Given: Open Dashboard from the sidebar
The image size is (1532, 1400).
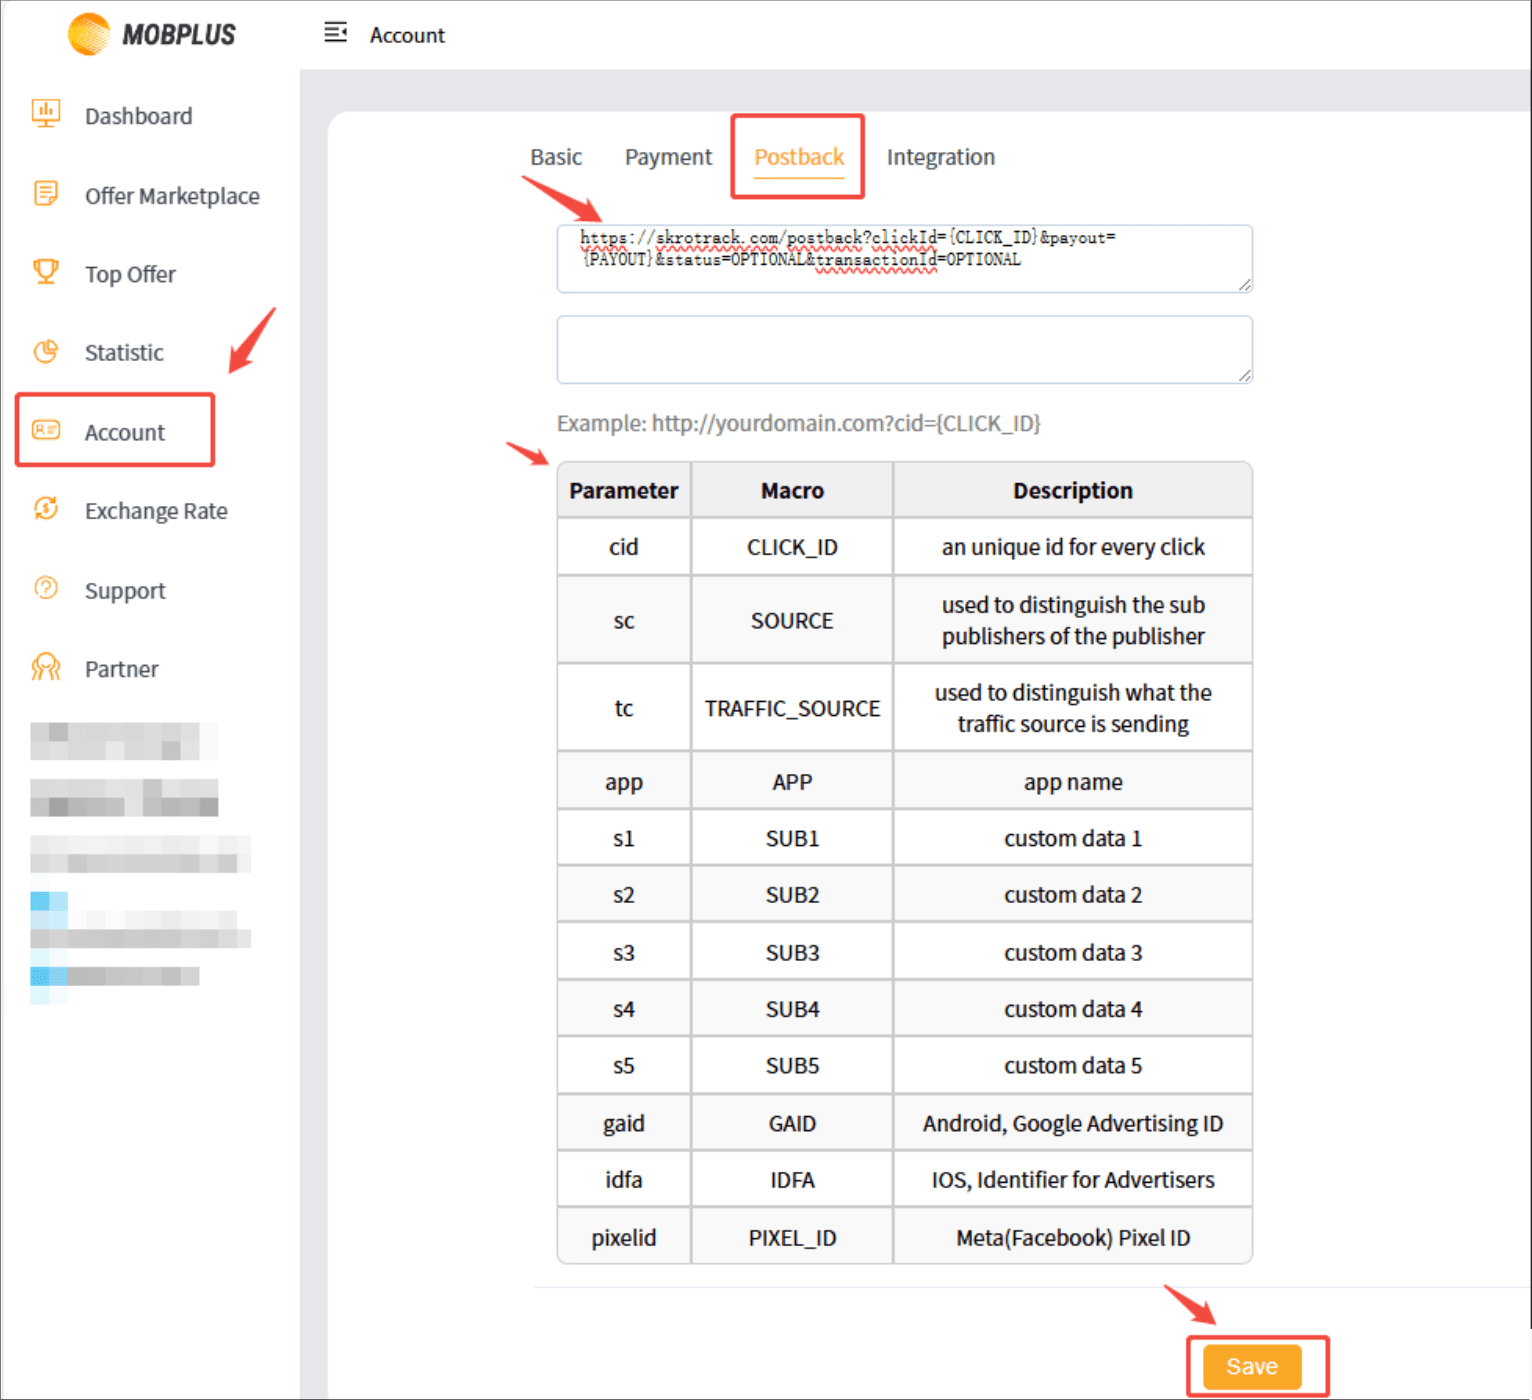Looking at the screenshot, I should click(x=139, y=116).
